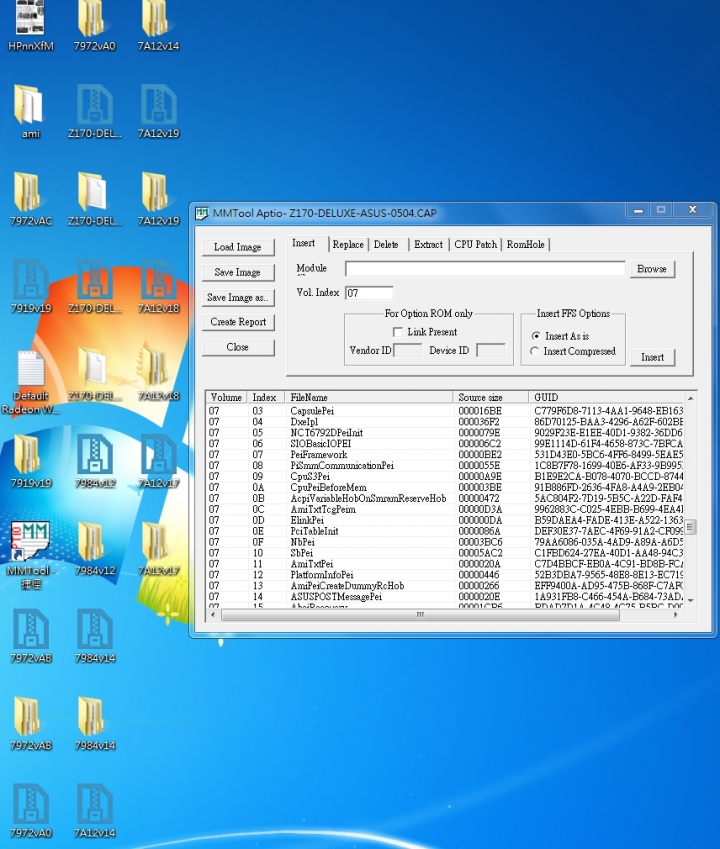Select the CpuS3Pei module row
The image size is (720, 849).
[x=445, y=476]
